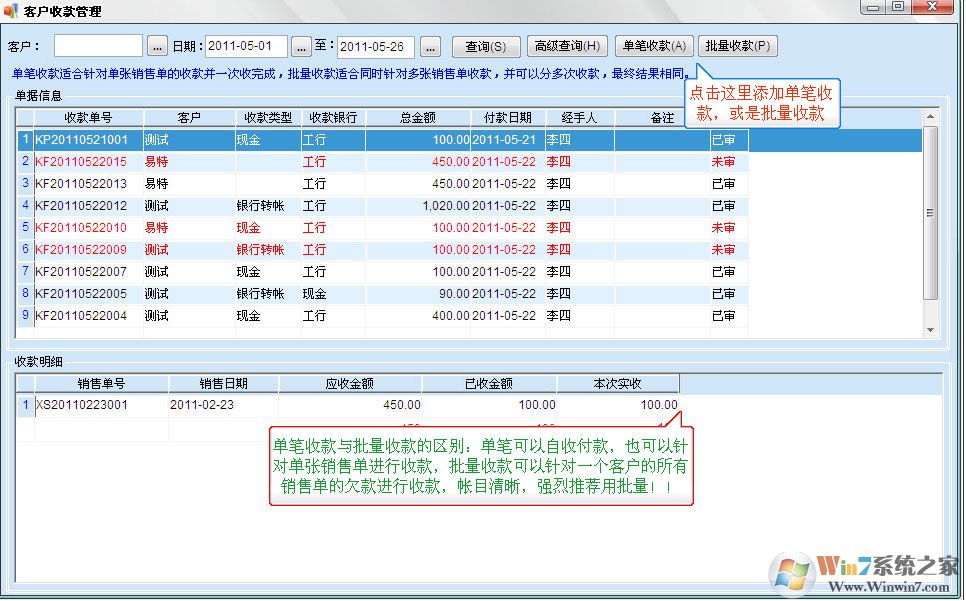Open the end date picker ... button
This screenshot has width=966, height=601.
[430, 45]
